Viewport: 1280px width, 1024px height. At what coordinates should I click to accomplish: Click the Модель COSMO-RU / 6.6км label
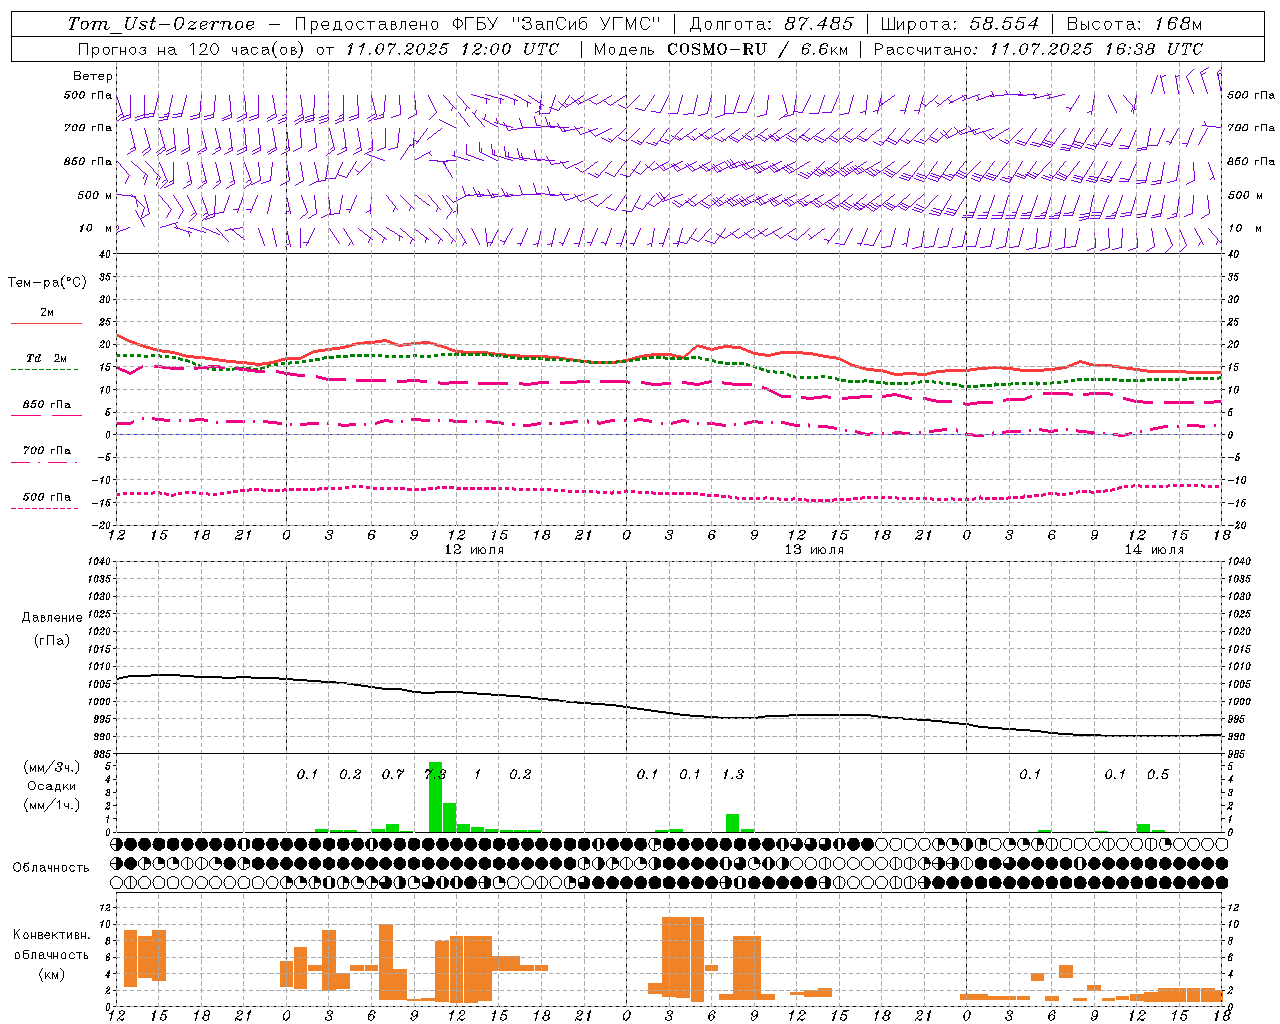(x=720, y=49)
